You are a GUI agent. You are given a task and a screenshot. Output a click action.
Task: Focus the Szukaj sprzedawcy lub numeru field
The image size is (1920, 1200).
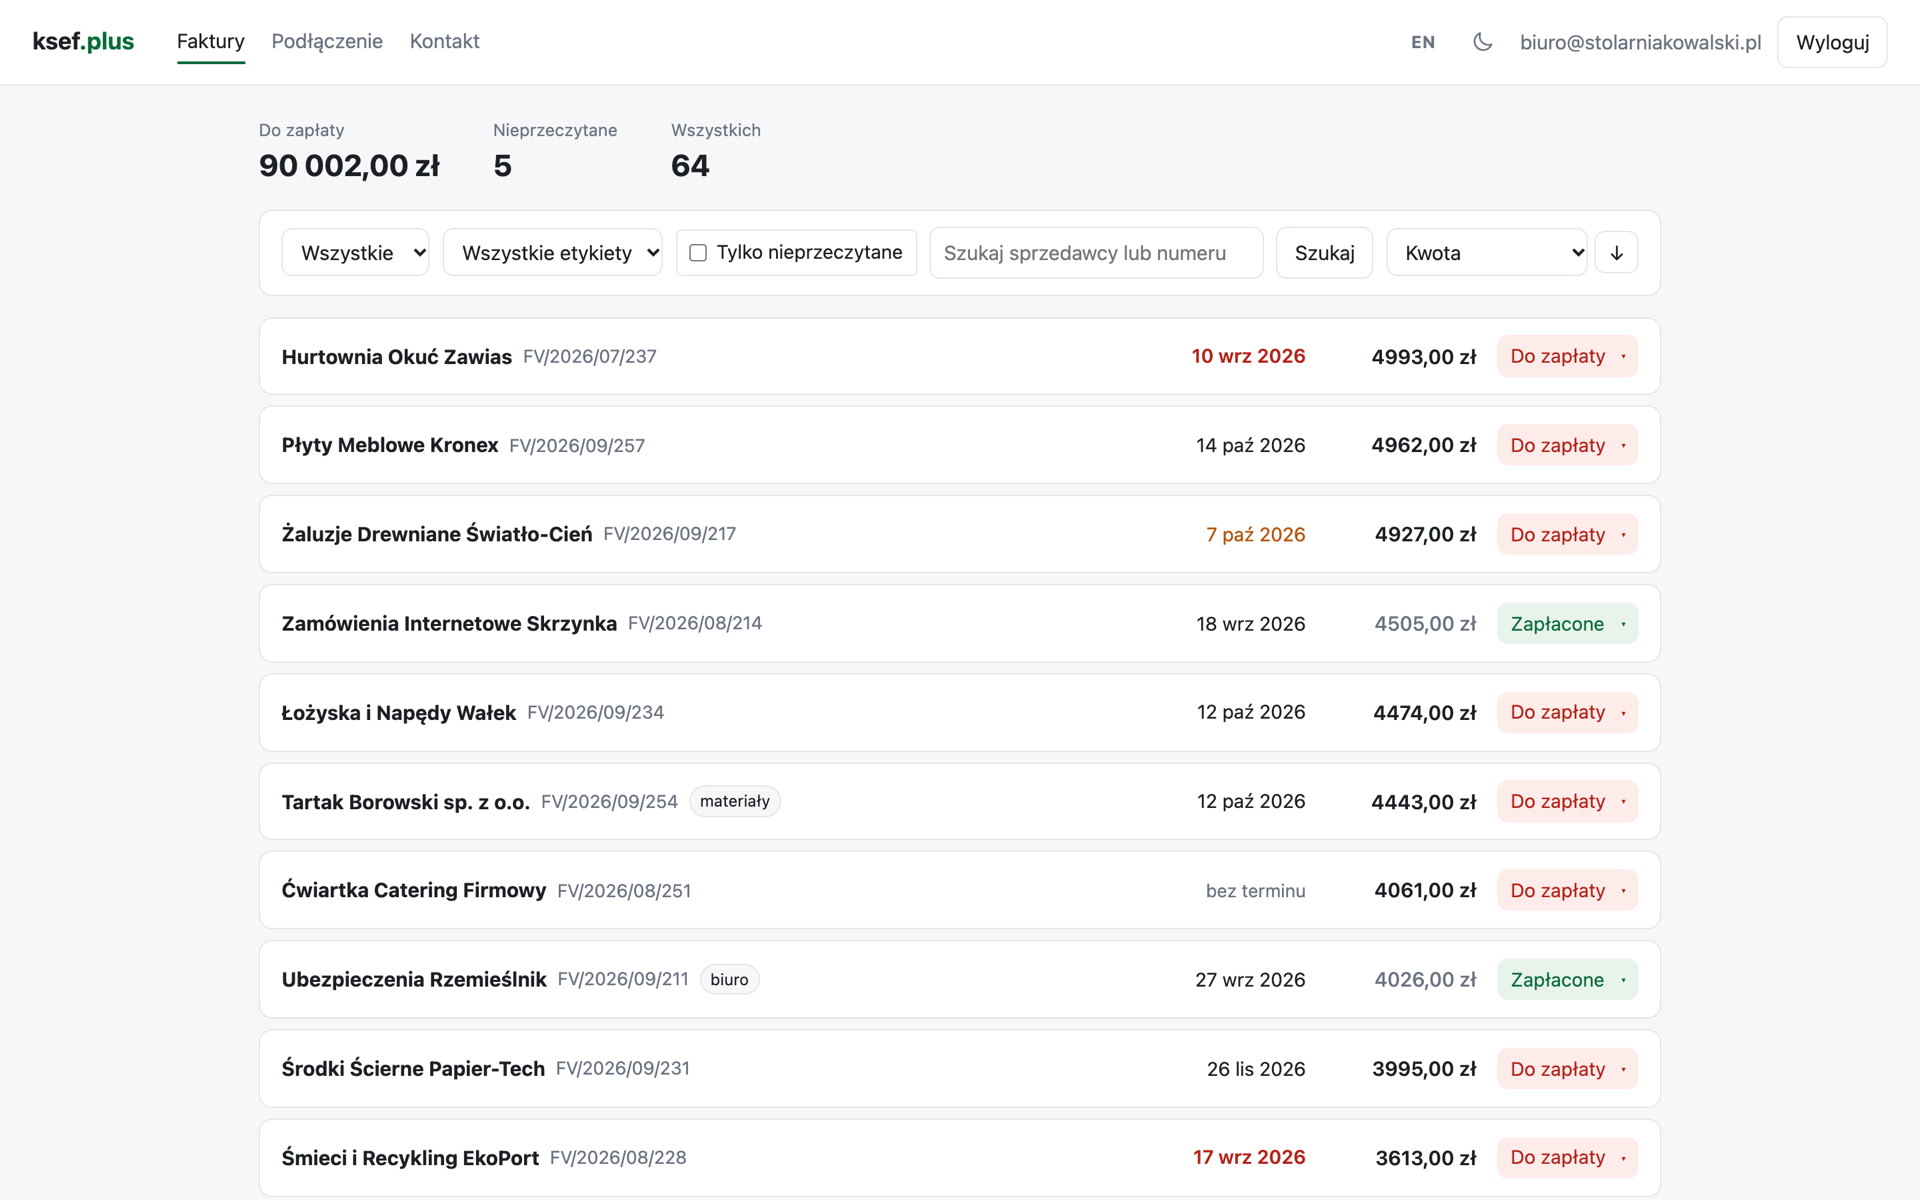[x=1096, y=253]
